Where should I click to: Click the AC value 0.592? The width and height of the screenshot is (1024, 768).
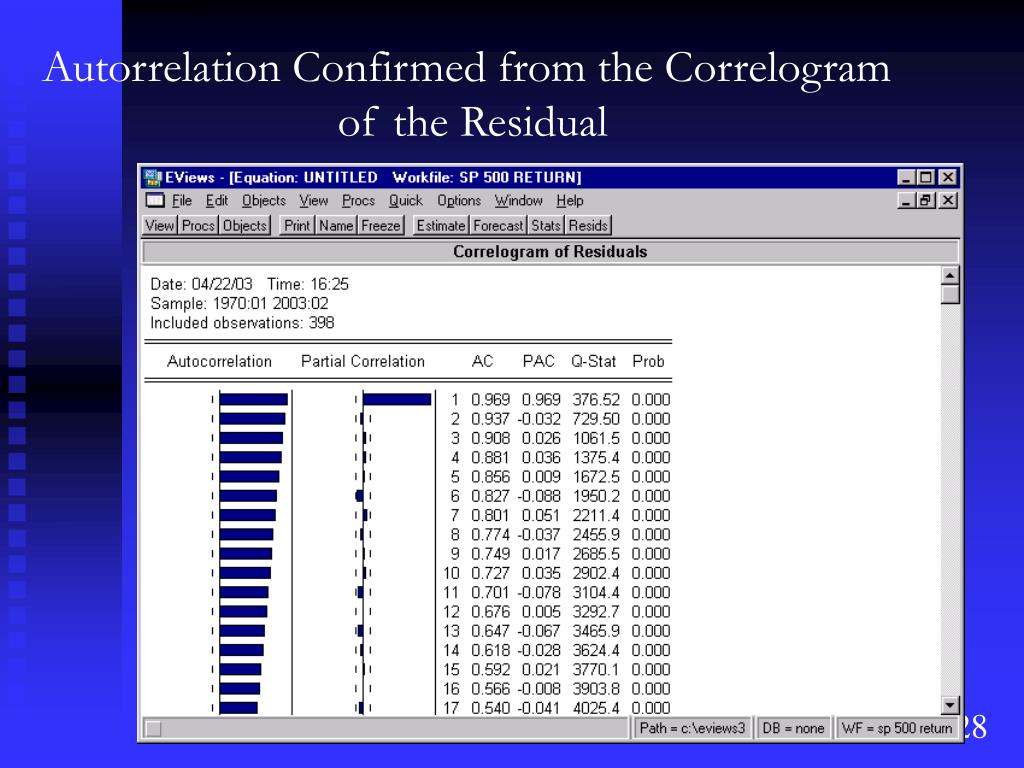tap(490, 669)
